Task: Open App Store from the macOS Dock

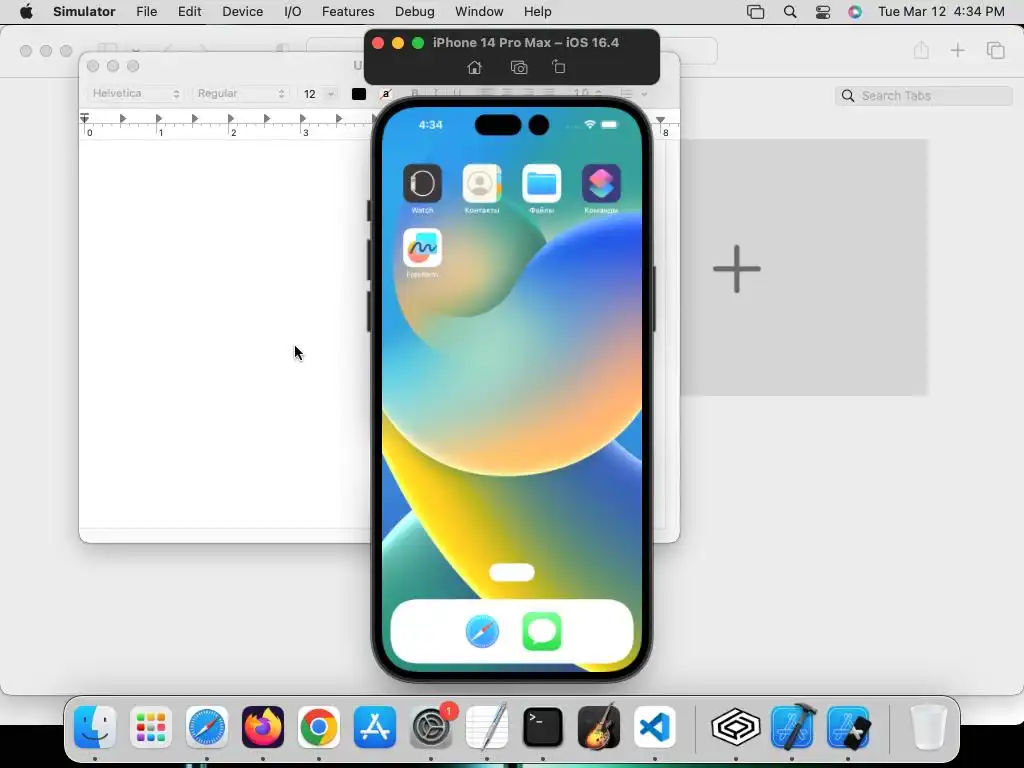Action: (375, 727)
